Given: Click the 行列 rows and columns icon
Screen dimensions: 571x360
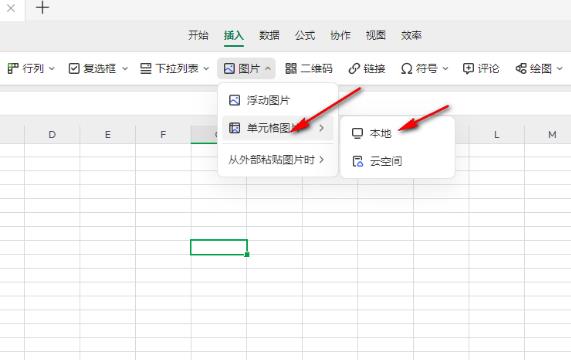Looking at the screenshot, I should pyautogui.click(x=13, y=68).
